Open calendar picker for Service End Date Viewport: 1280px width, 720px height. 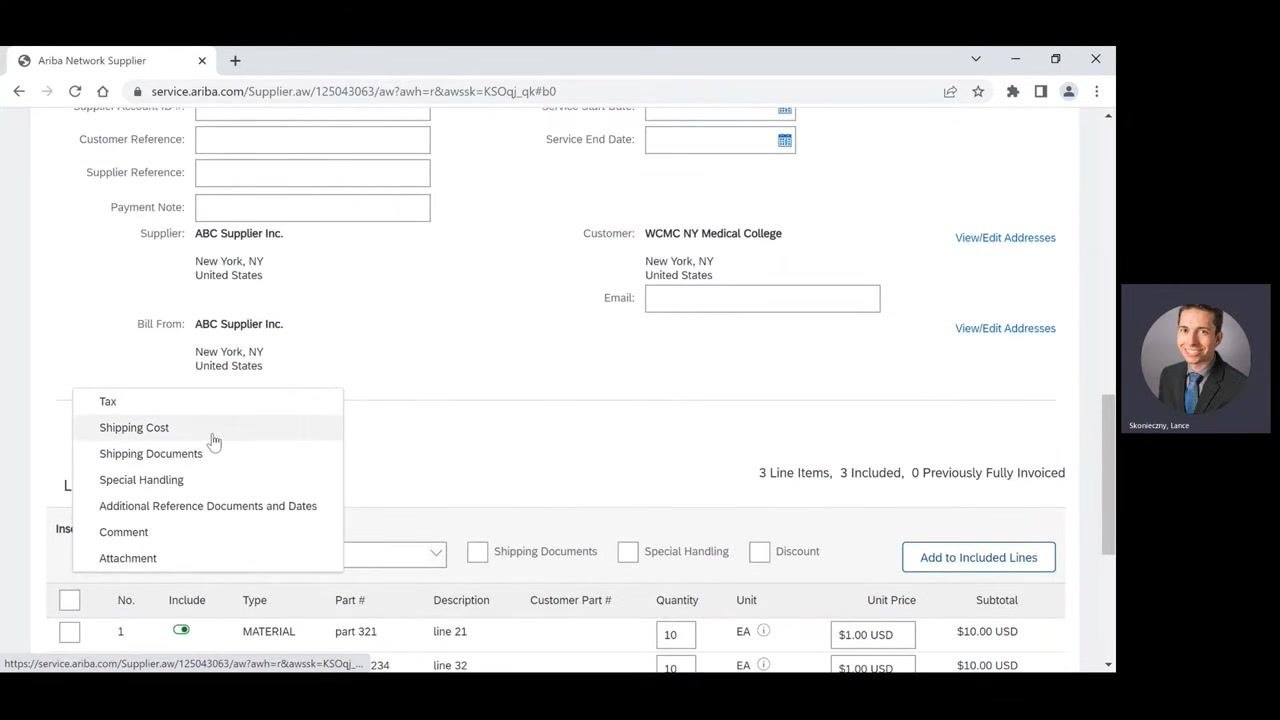[785, 140]
